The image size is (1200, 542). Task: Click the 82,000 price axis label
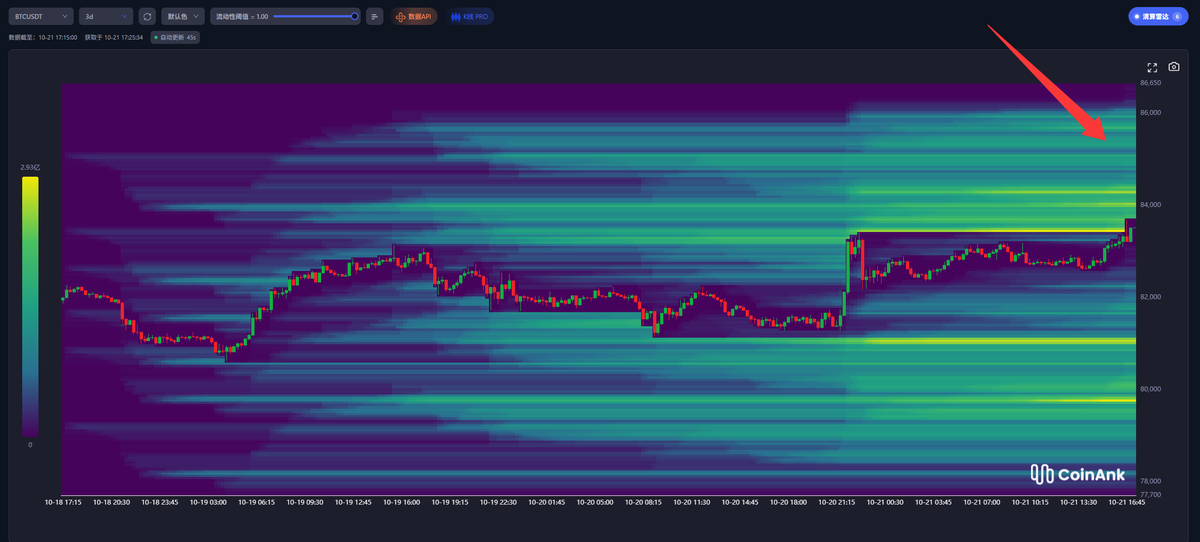tap(1150, 297)
